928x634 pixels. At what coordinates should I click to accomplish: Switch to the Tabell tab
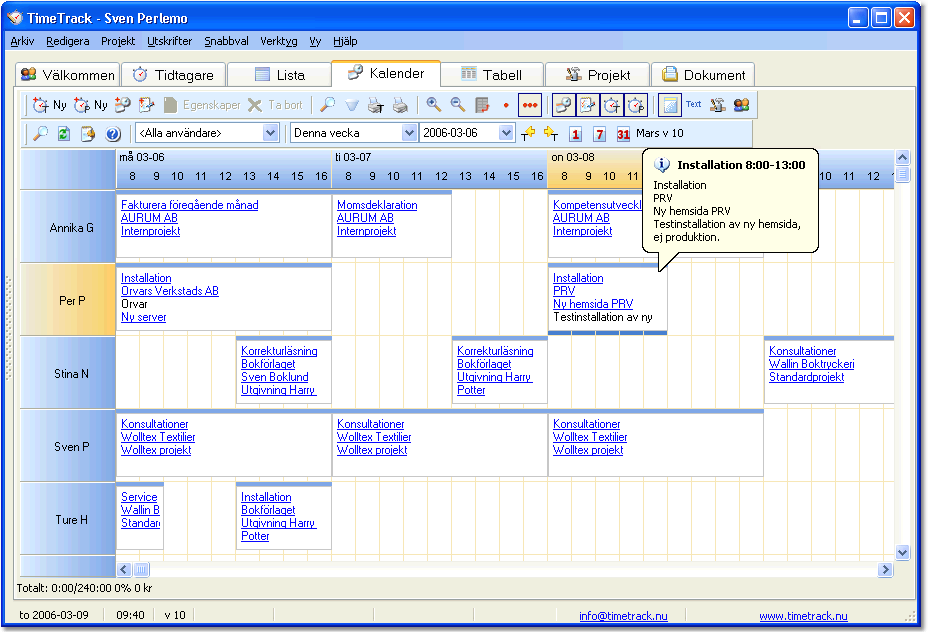[491, 75]
